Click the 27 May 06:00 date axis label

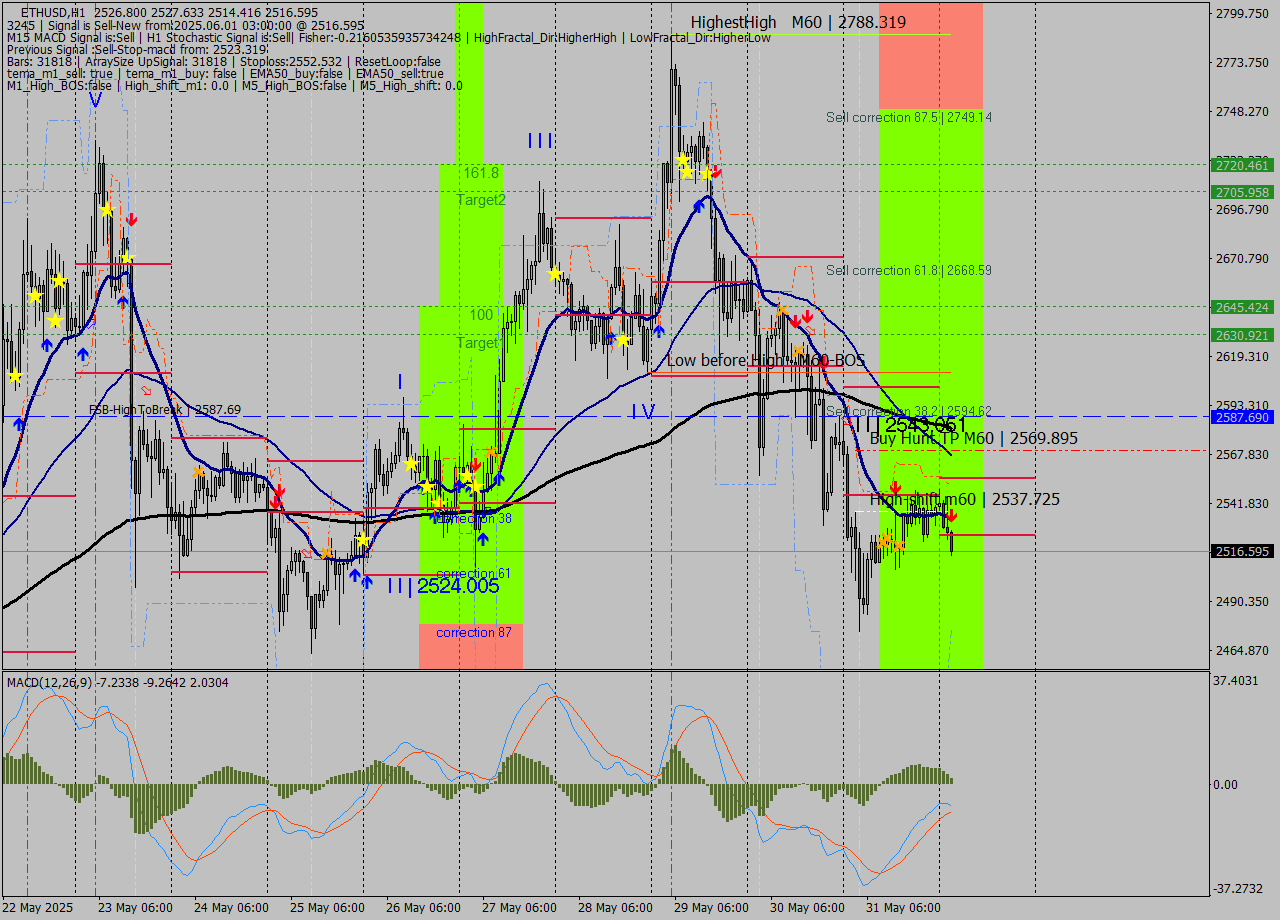pos(520,908)
